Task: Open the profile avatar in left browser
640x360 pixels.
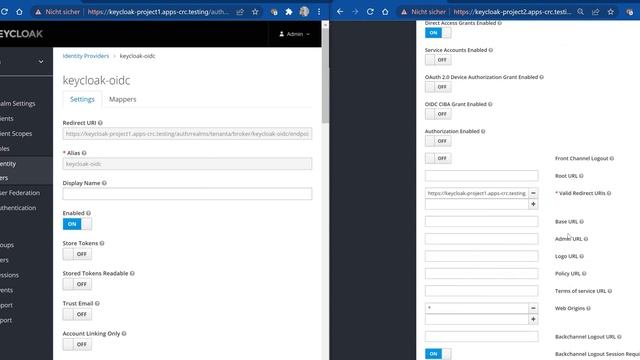Action: pos(304,12)
